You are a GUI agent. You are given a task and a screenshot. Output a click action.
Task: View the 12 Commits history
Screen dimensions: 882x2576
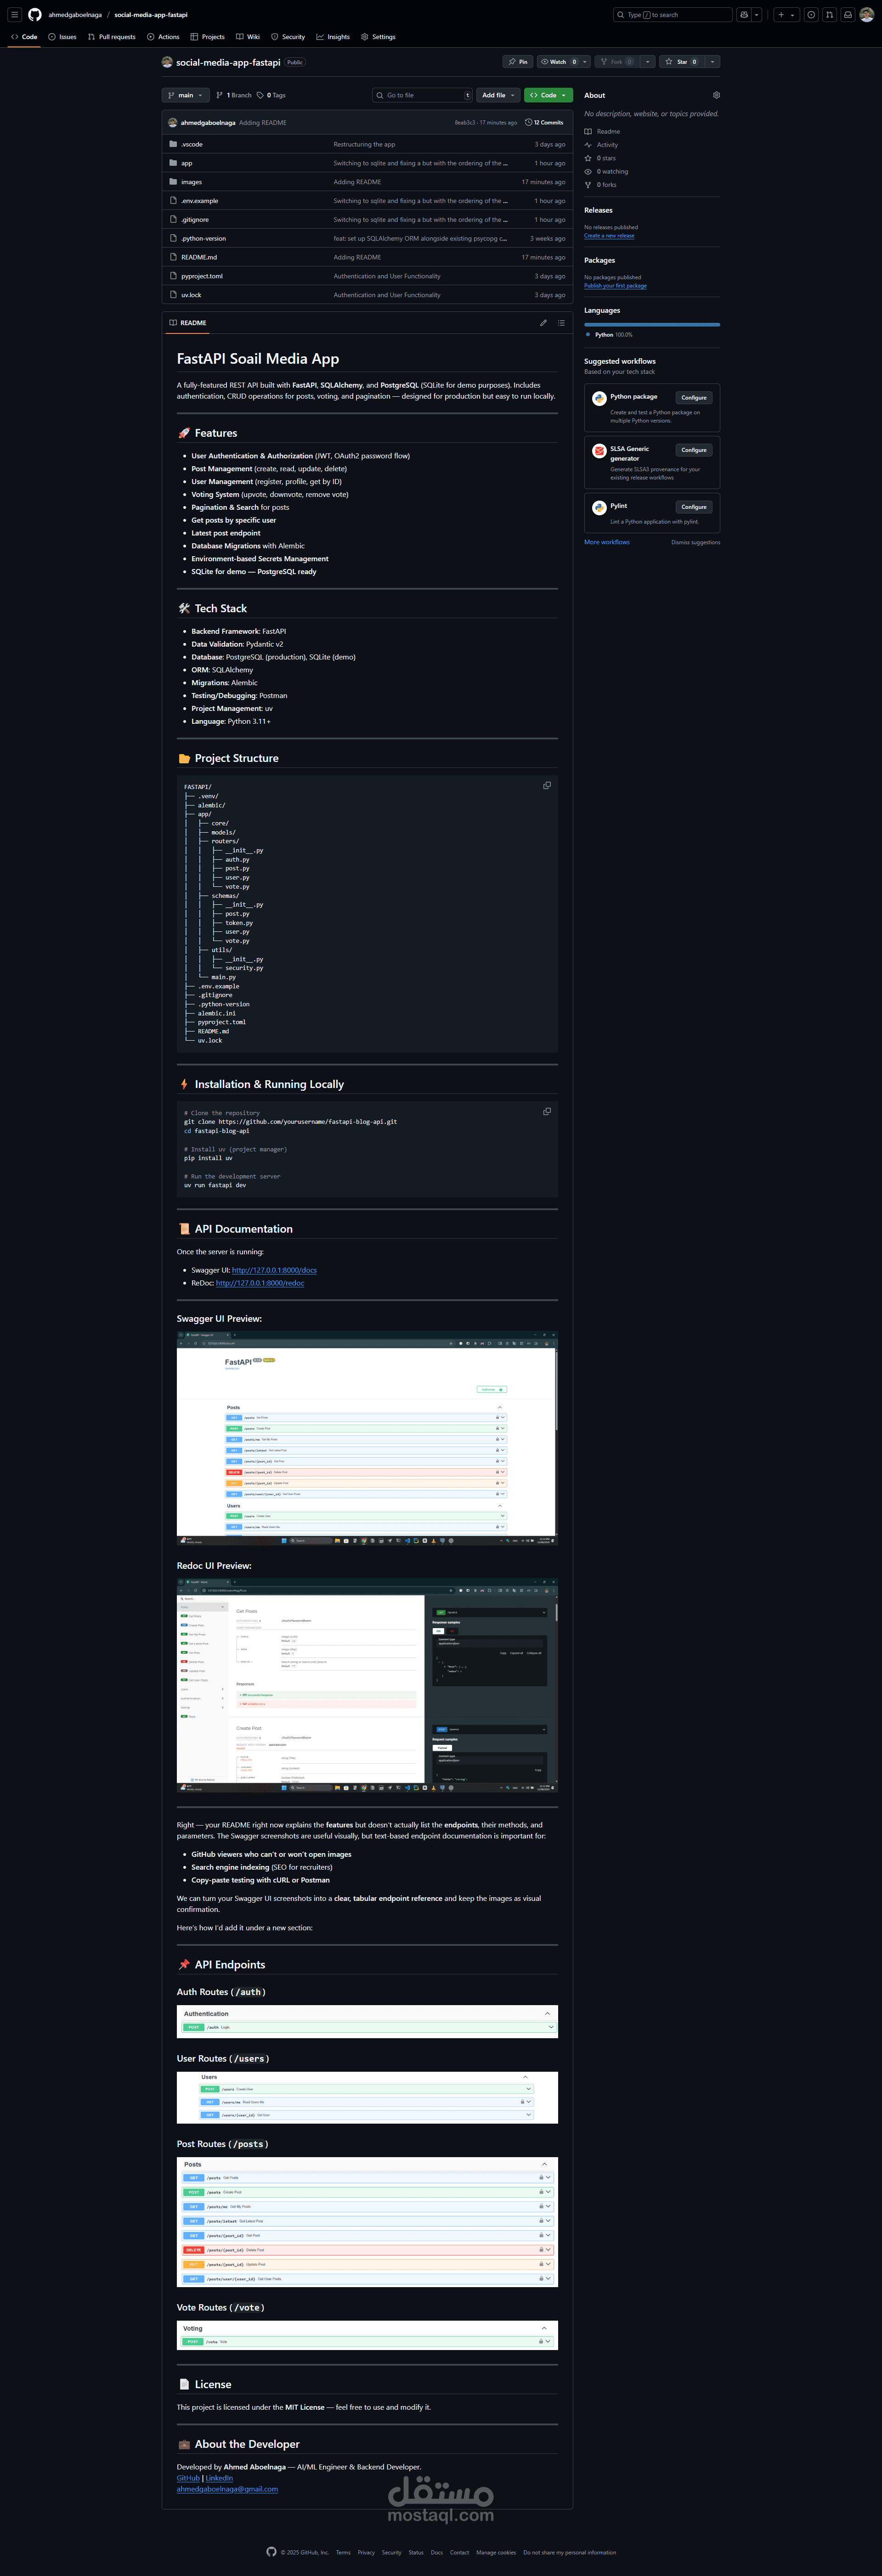(x=544, y=123)
